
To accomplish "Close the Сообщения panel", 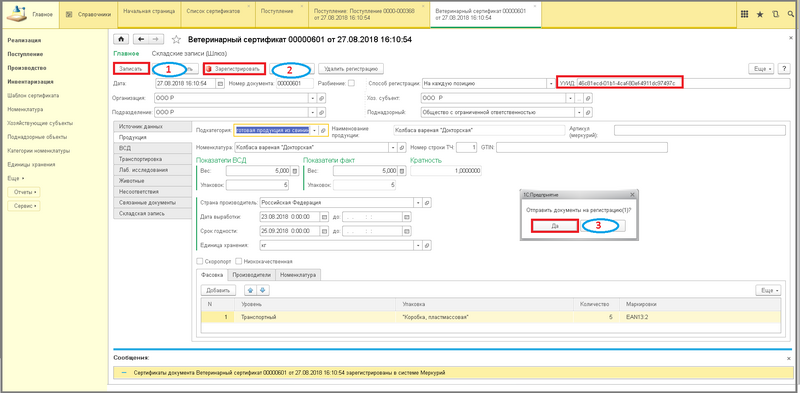I will pyautogui.click(x=788, y=358).
